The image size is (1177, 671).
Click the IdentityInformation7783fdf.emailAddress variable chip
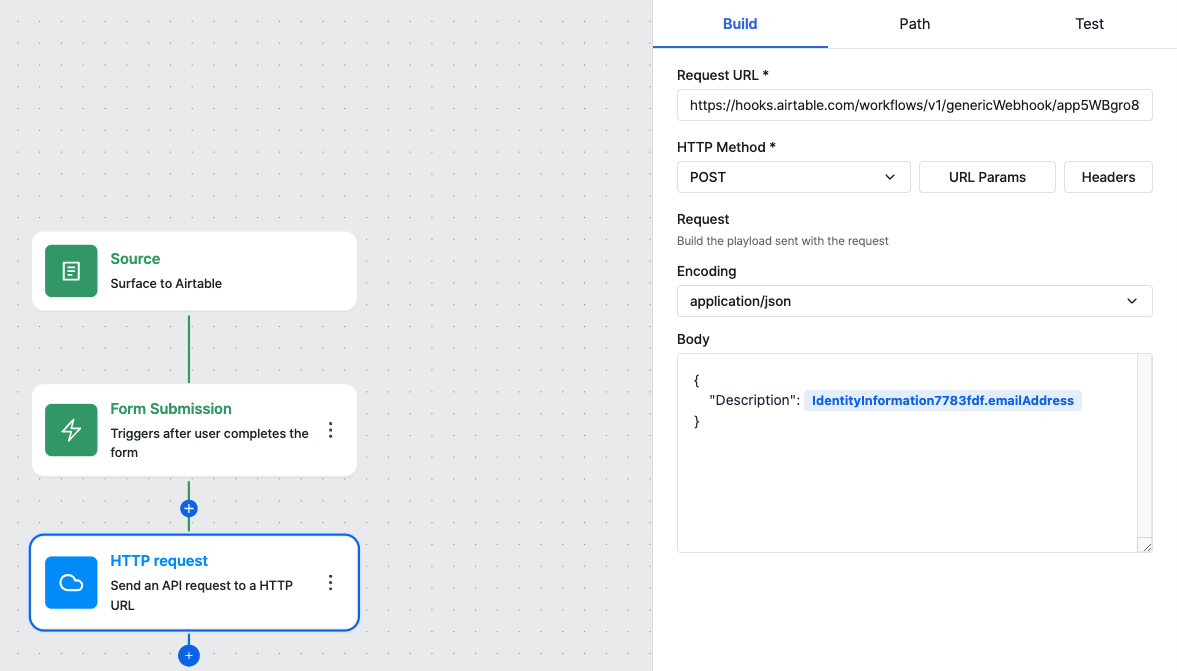pyautogui.click(x=943, y=401)
